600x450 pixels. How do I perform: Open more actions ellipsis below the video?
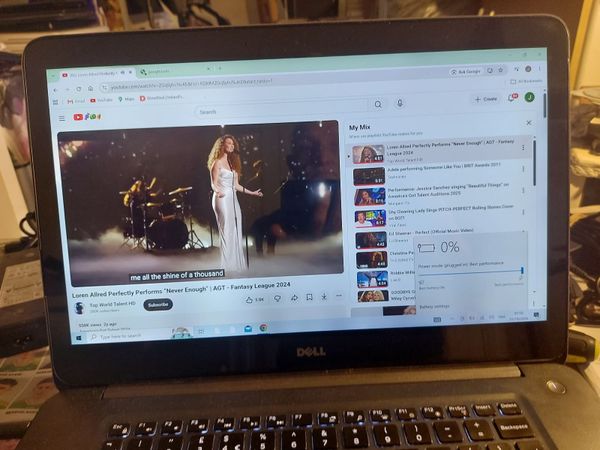point(339,296)
